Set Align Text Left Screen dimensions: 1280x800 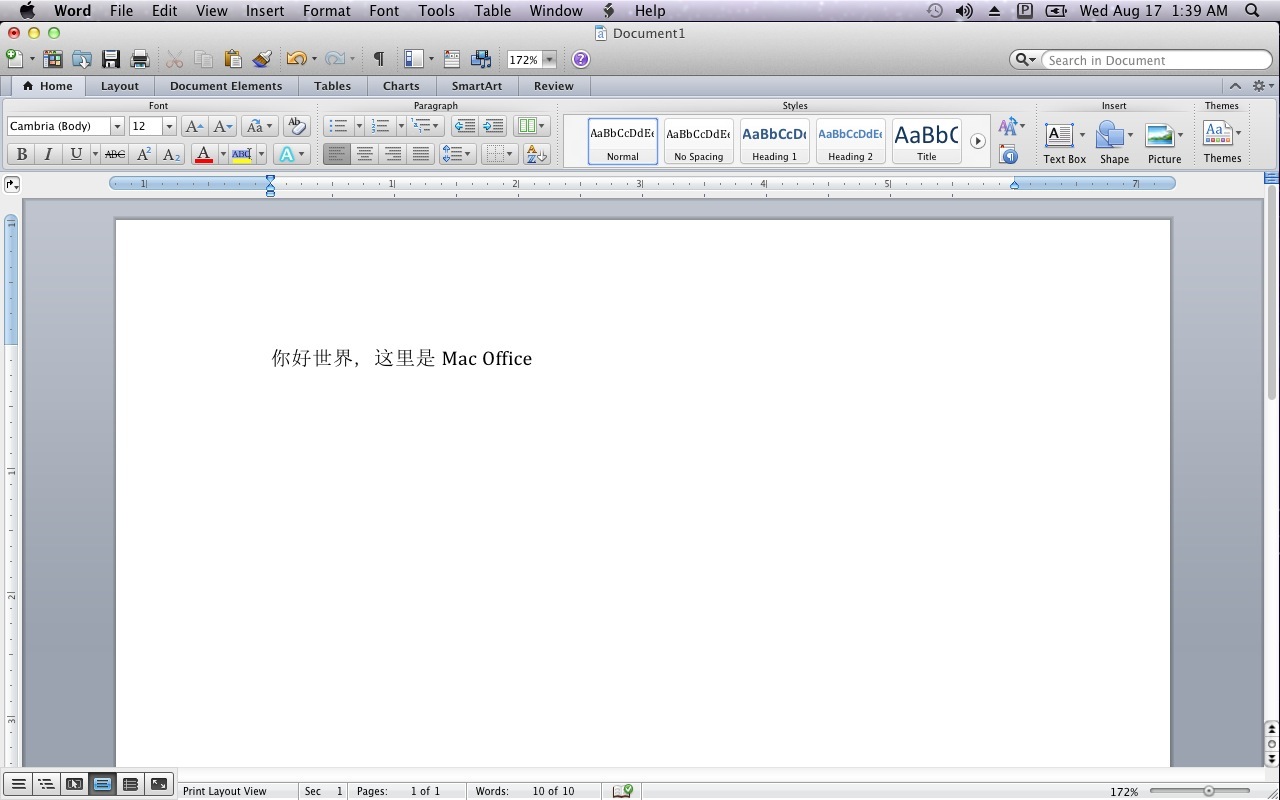click(337, 154)
